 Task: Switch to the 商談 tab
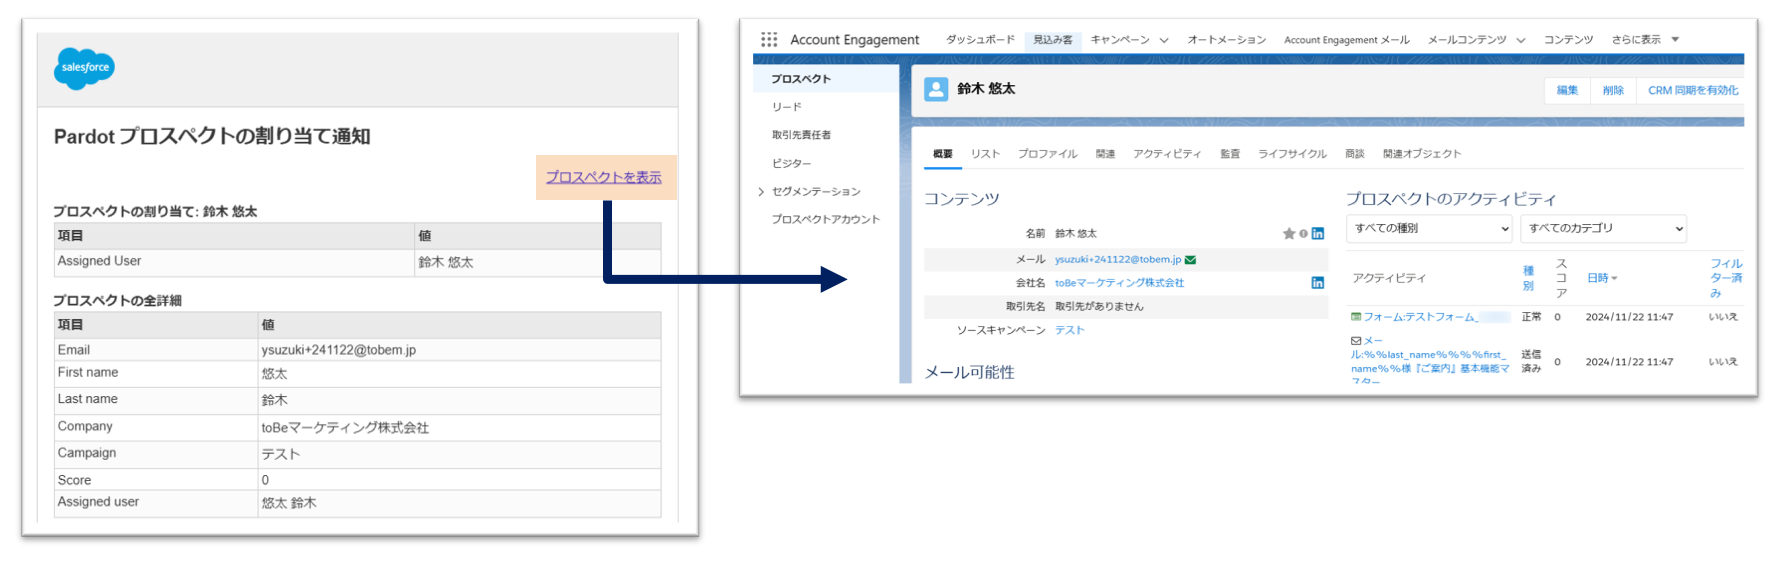[1355, 154]
